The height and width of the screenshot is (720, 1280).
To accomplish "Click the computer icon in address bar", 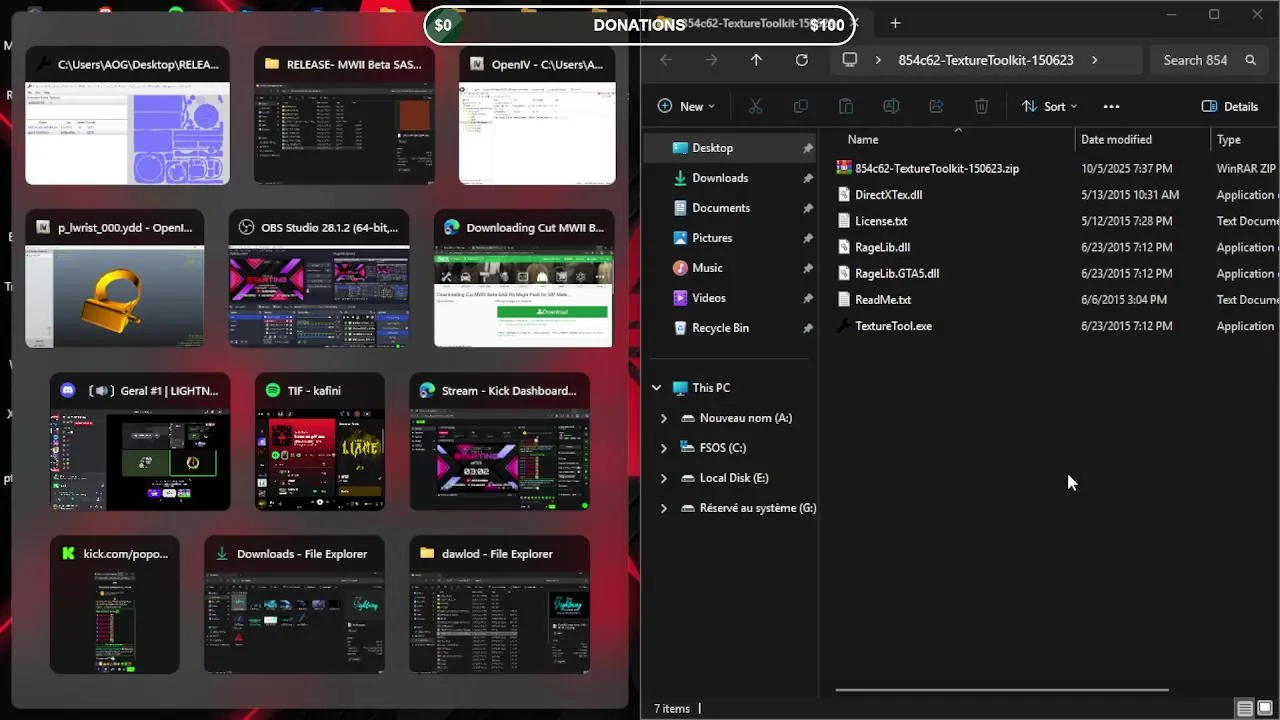I will point(850,60).
